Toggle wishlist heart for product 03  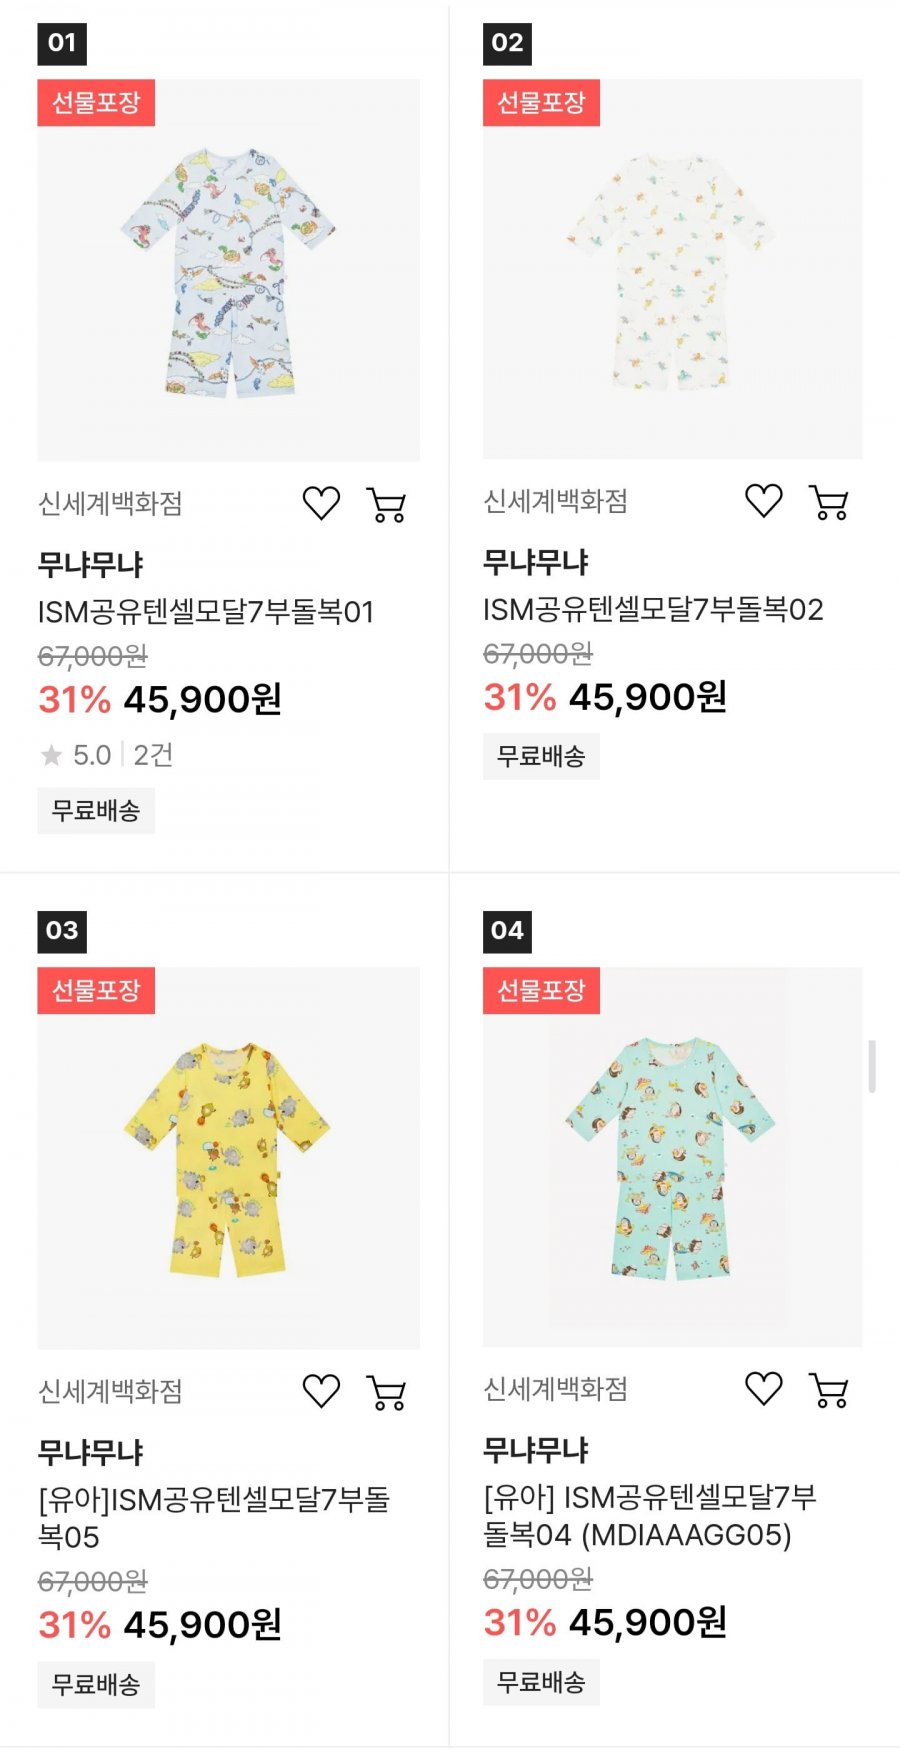321,1391
